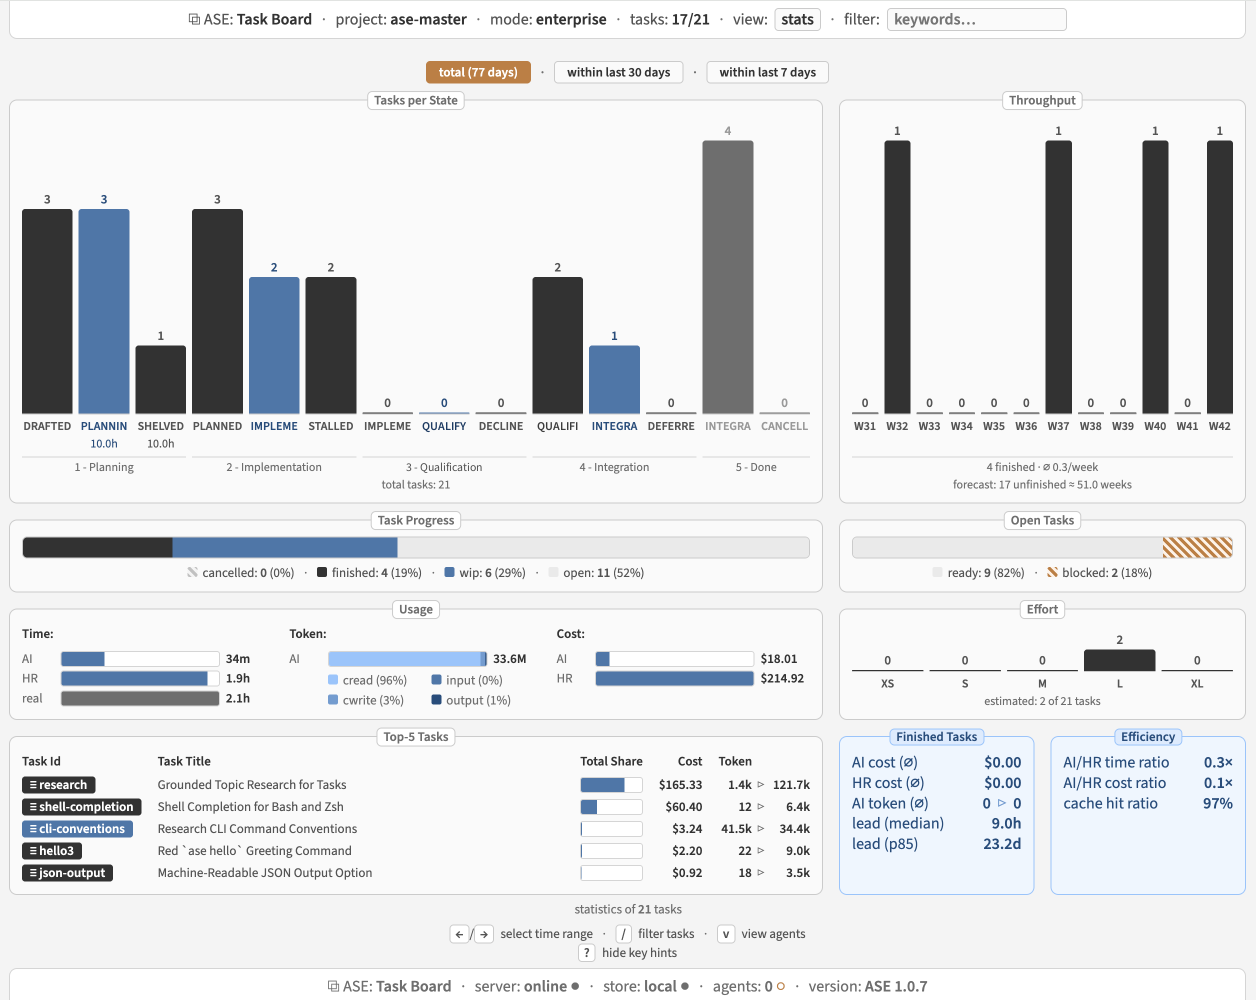This screenshot has height=1000, width=1256.
Task: Click the task progress bar
Action: 416,547
